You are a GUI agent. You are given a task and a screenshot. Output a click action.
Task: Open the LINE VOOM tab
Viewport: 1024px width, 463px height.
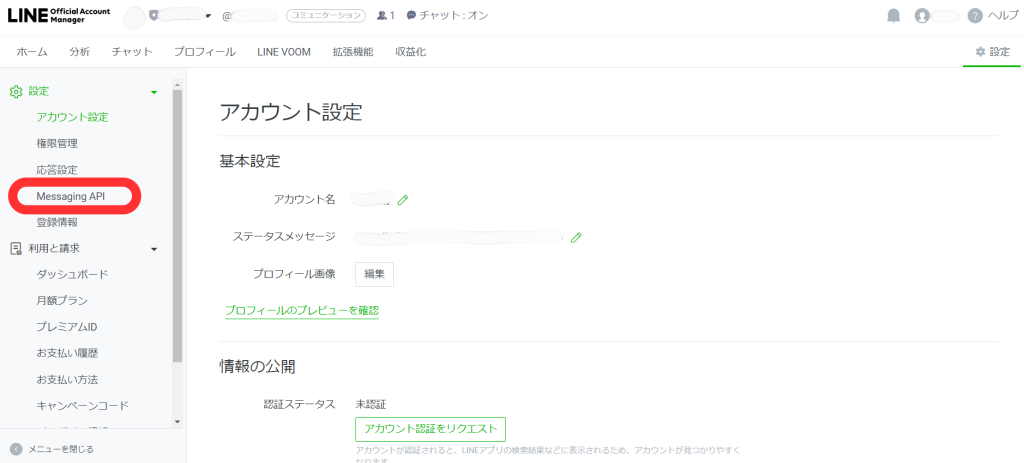point(283,52)
